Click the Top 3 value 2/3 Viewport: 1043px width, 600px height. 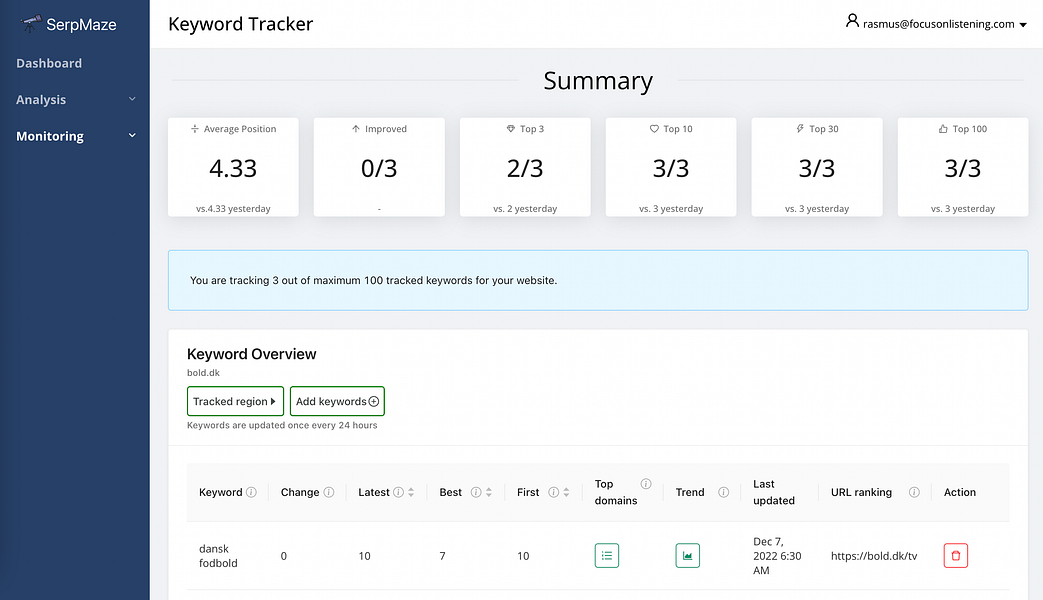coord(525,168)
